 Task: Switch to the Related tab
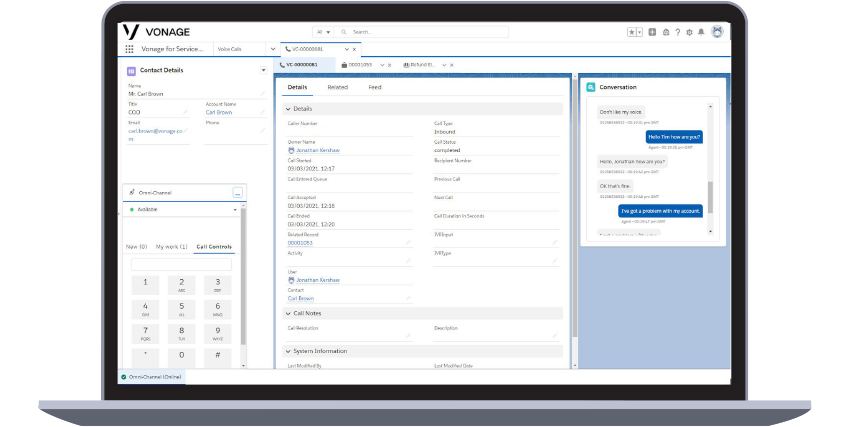(338, 88)
